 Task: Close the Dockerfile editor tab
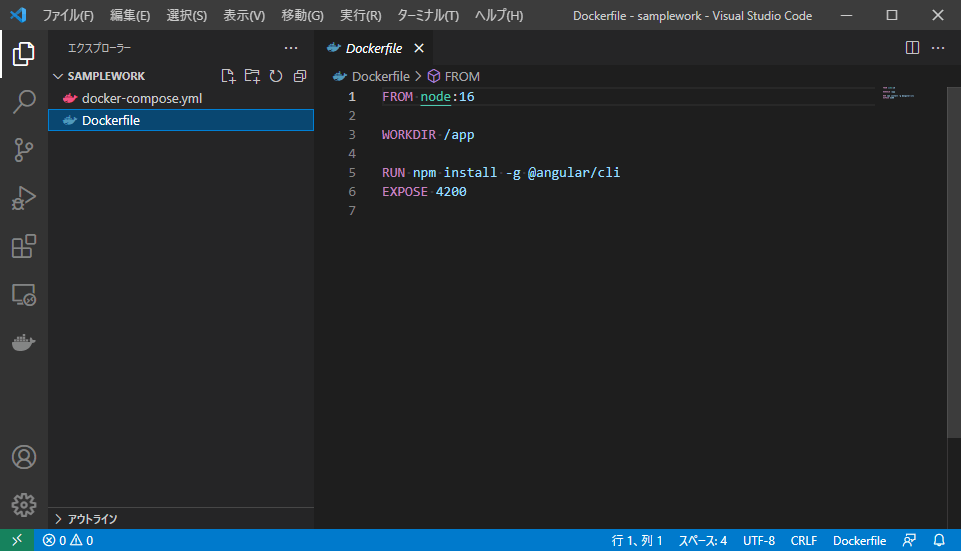pyautogui.click(x=419, y=48)
